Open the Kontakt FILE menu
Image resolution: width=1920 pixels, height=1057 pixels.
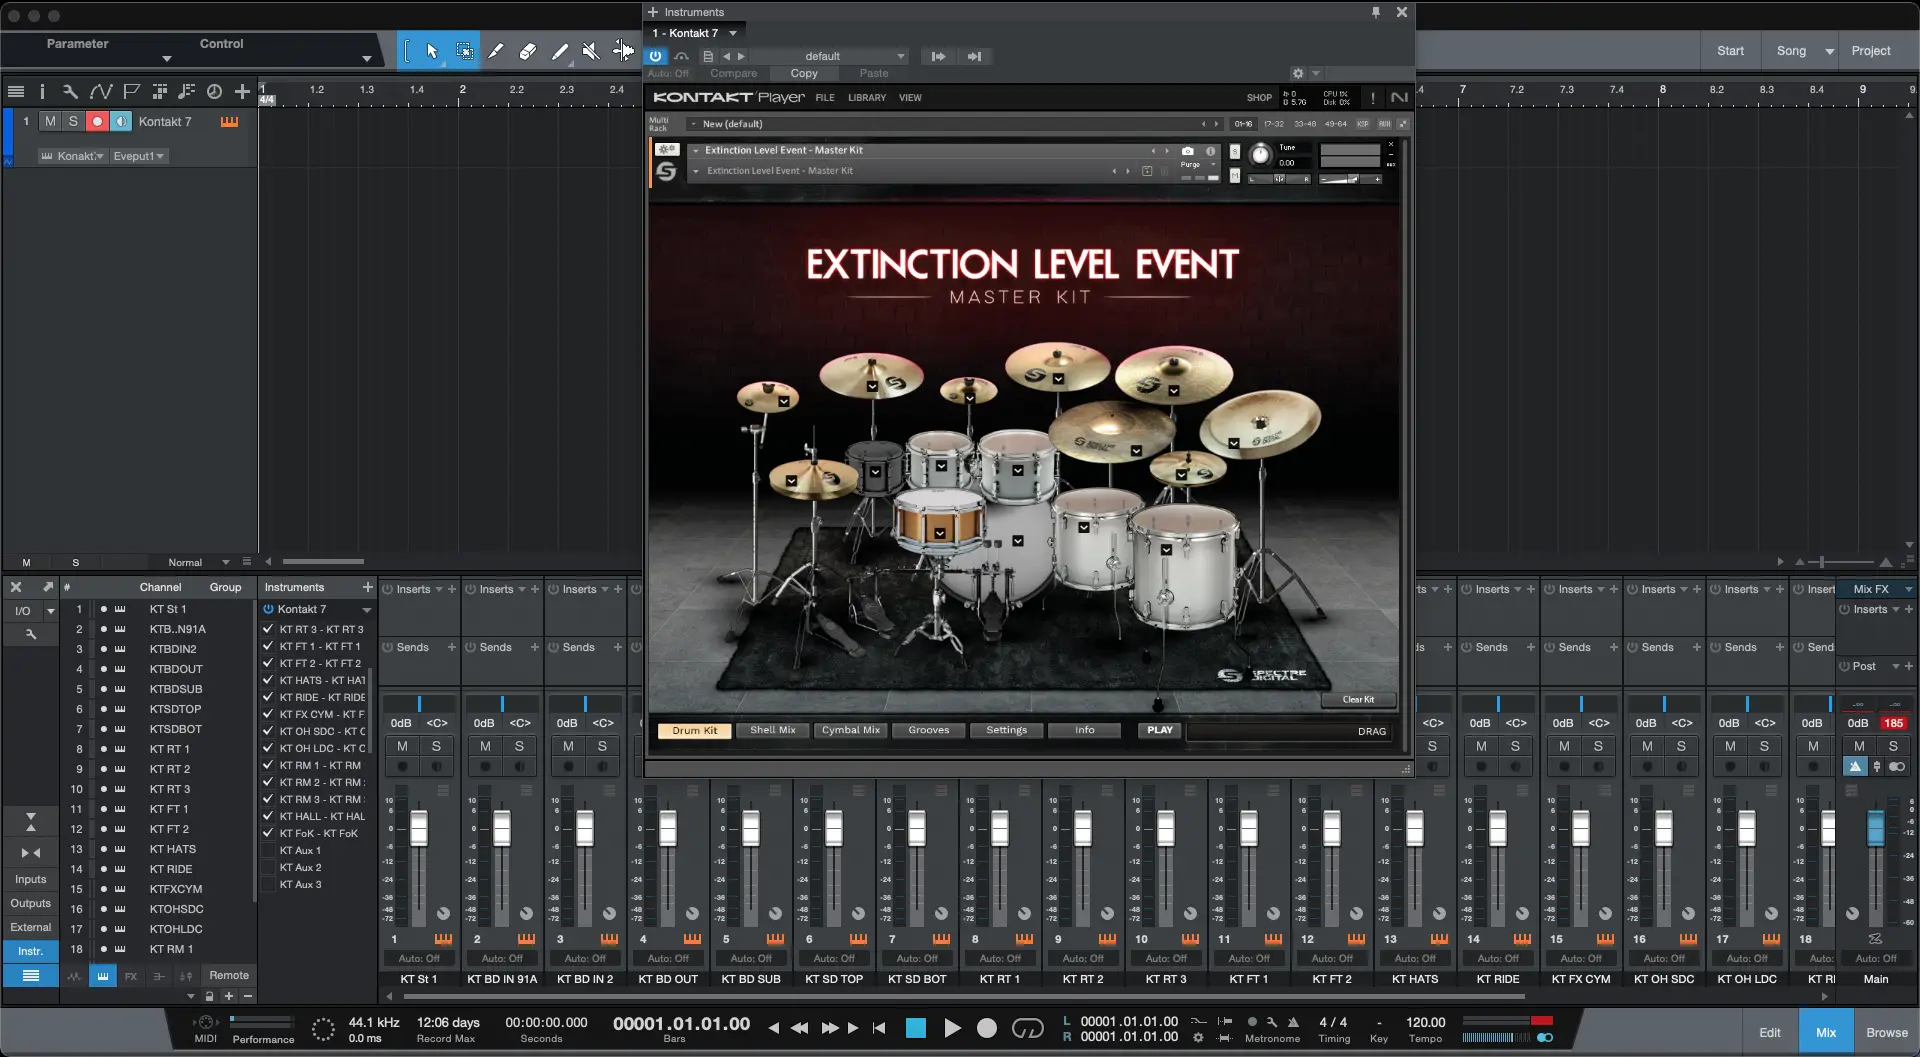pos(825,98)
